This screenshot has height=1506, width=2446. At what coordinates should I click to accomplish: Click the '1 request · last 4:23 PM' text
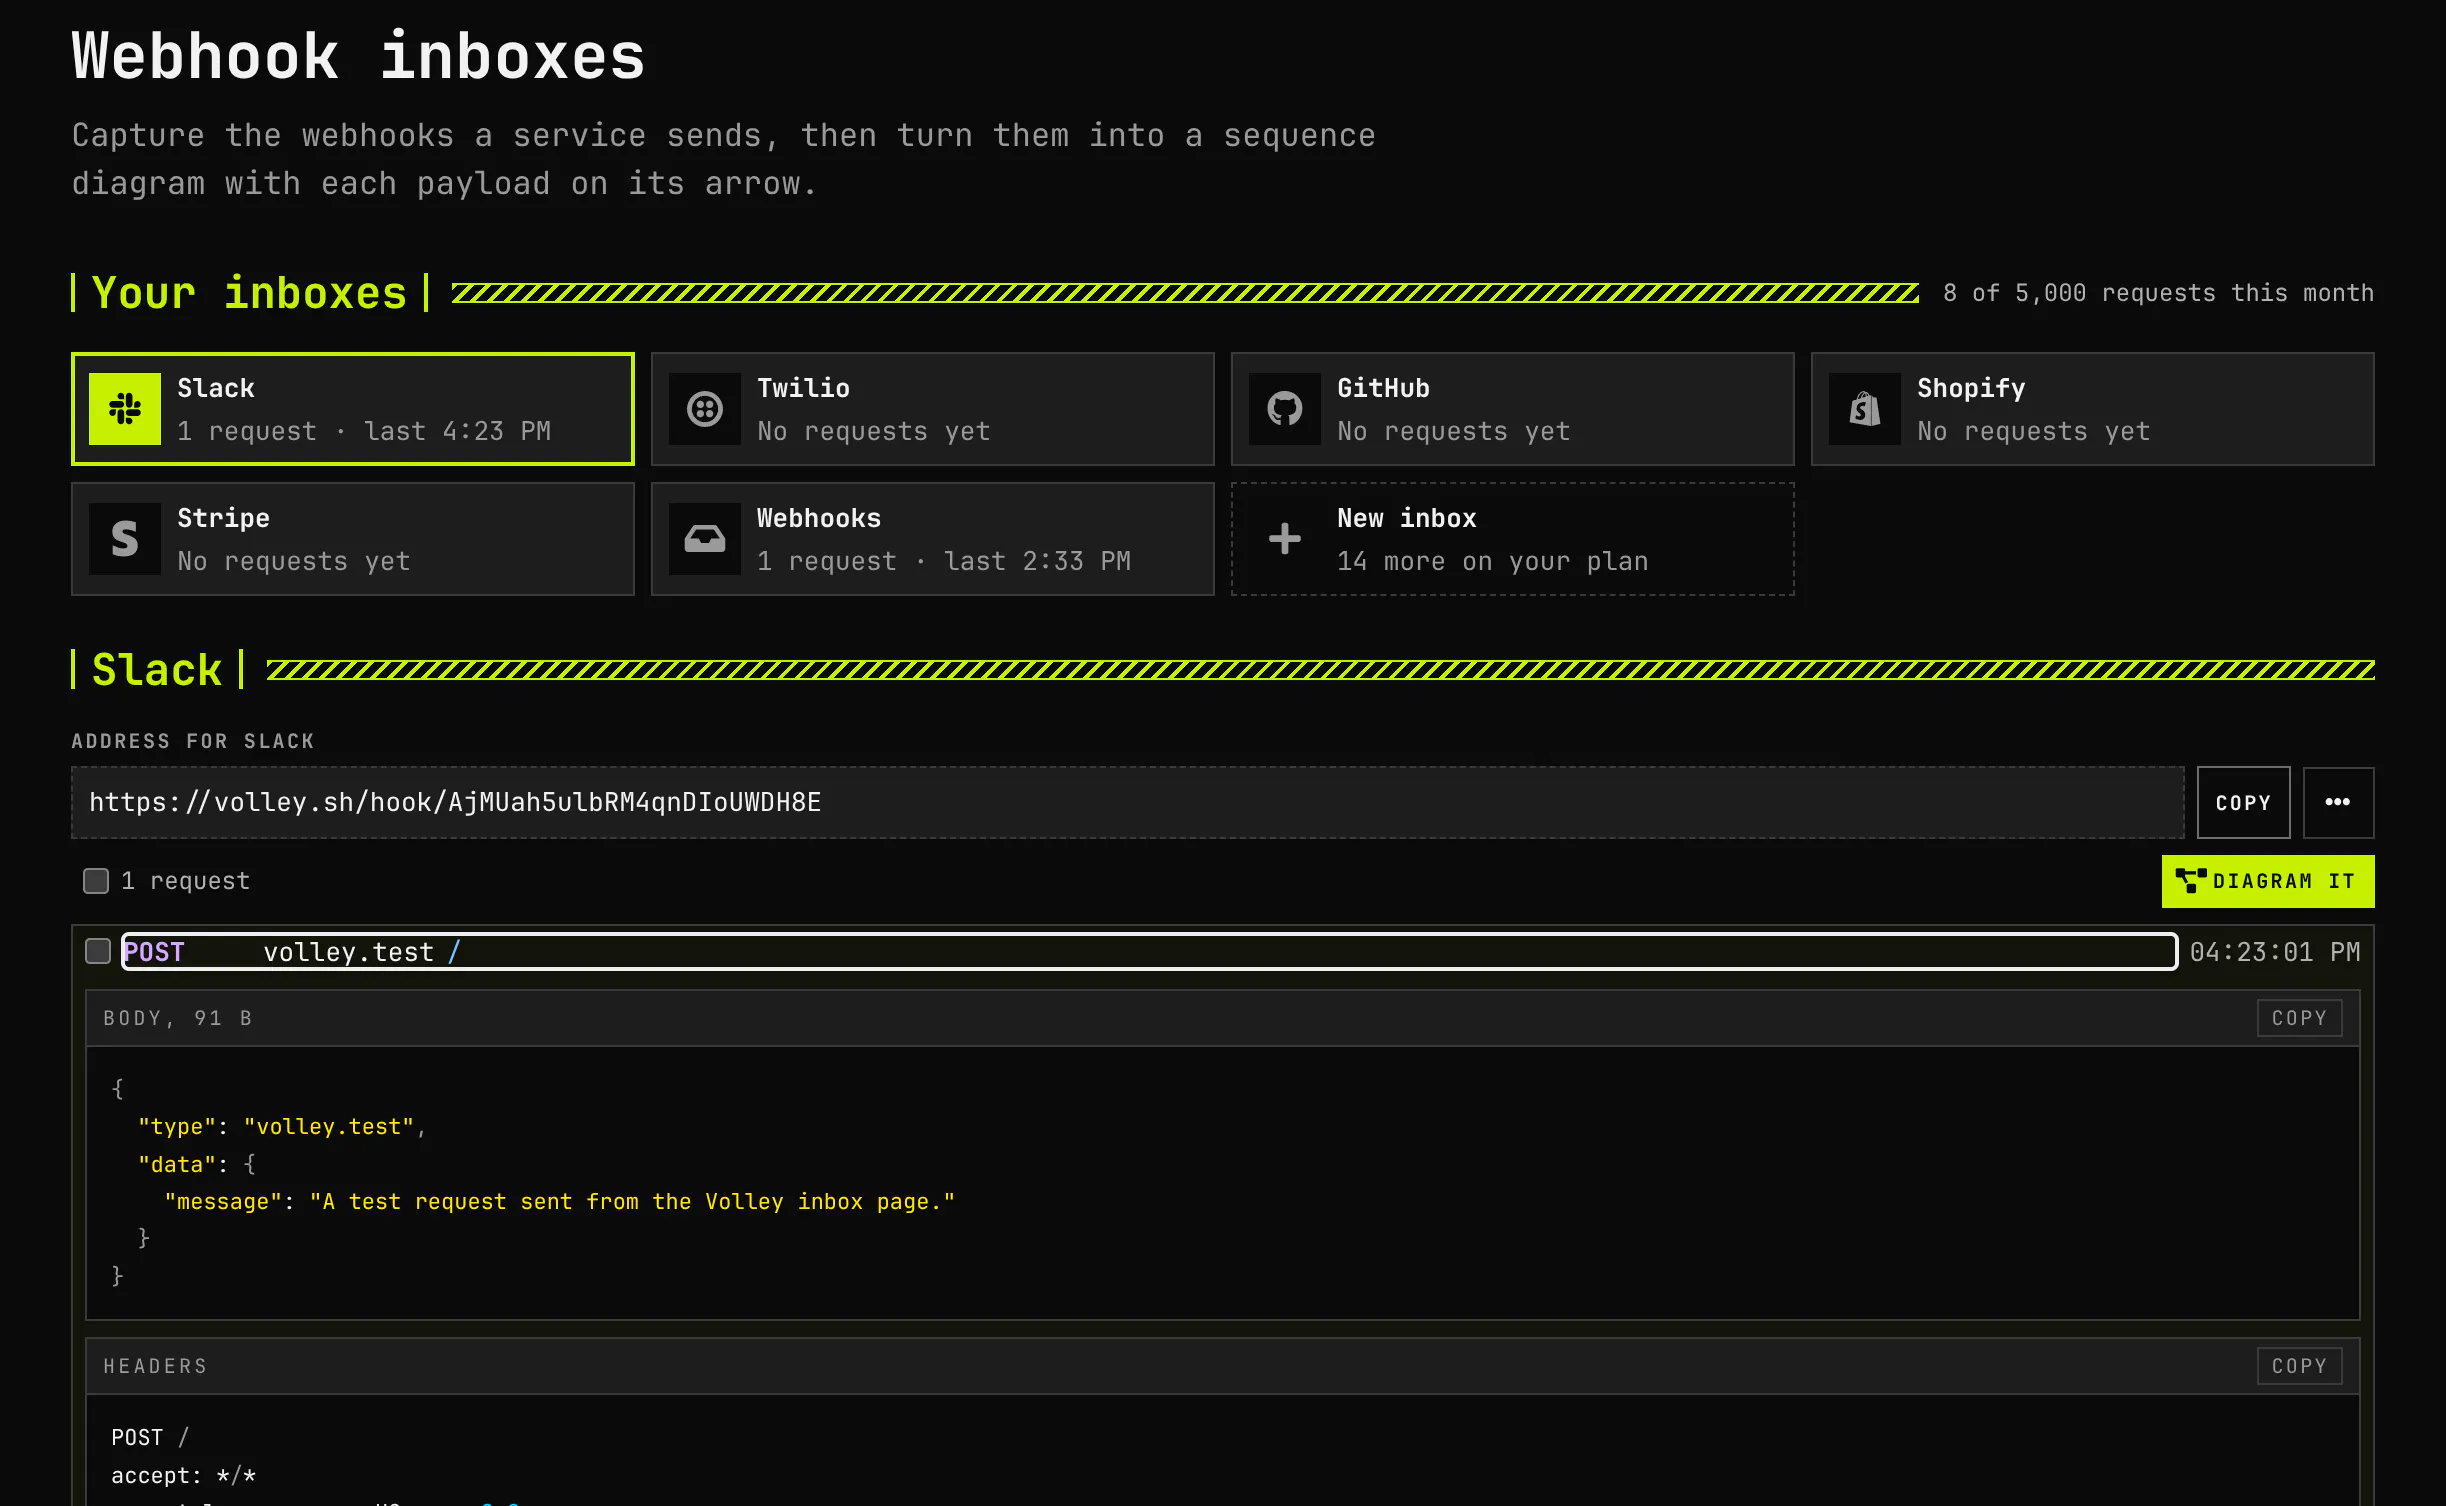364,431
